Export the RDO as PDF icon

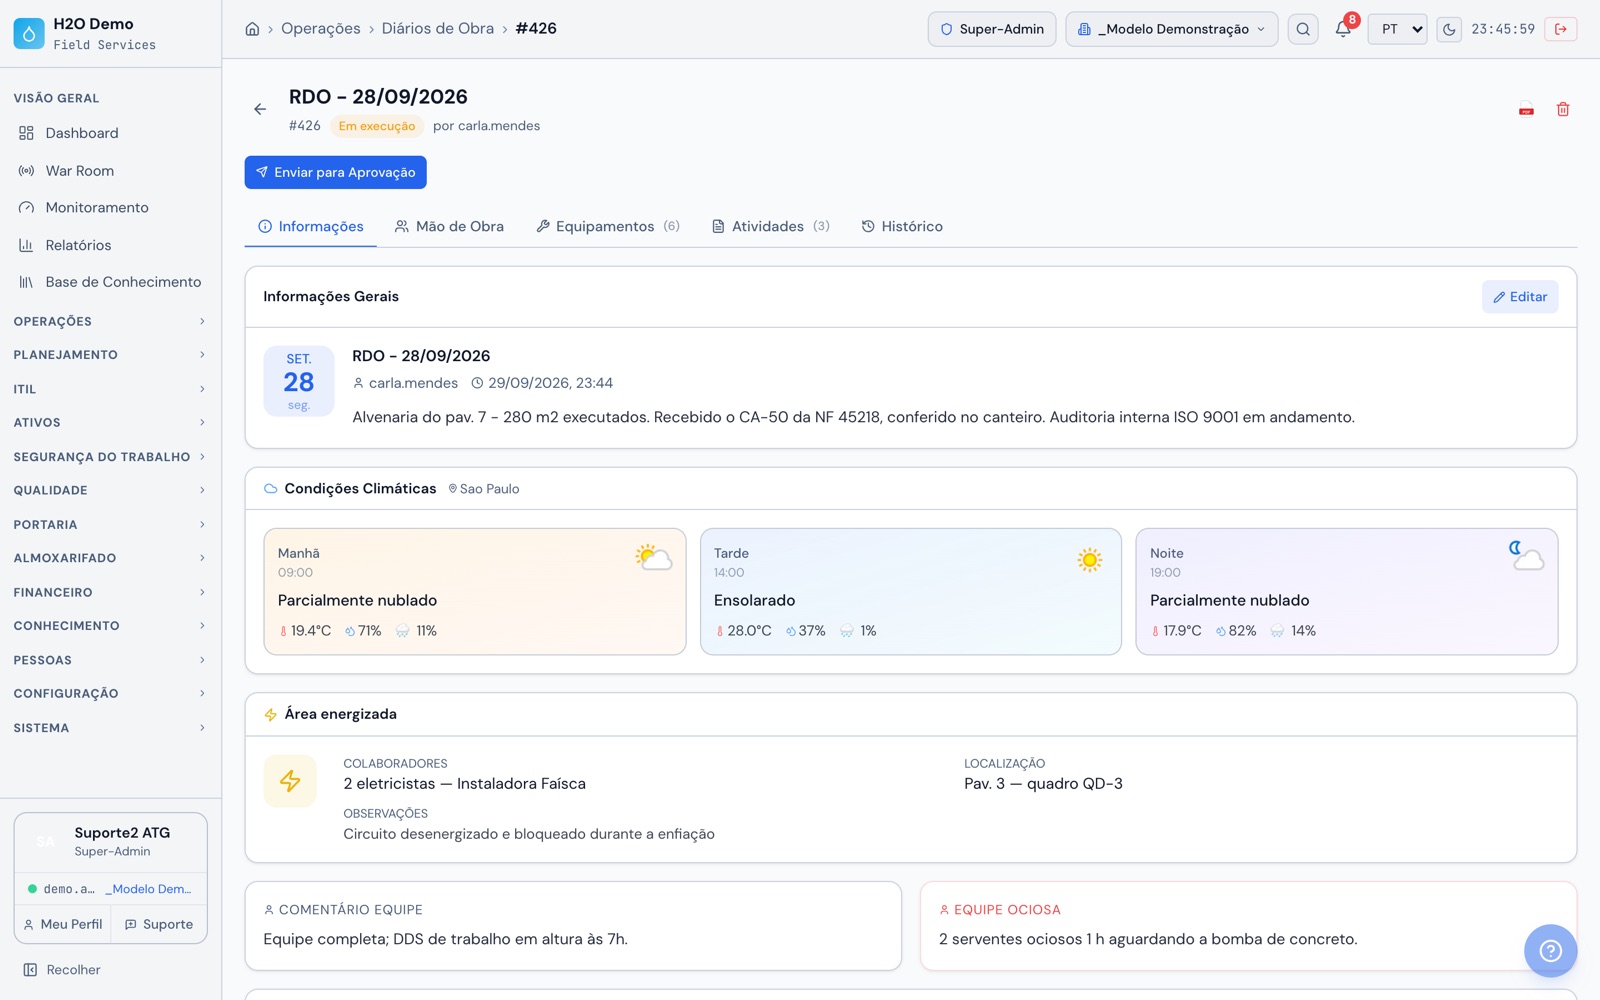pos(1526,109)
